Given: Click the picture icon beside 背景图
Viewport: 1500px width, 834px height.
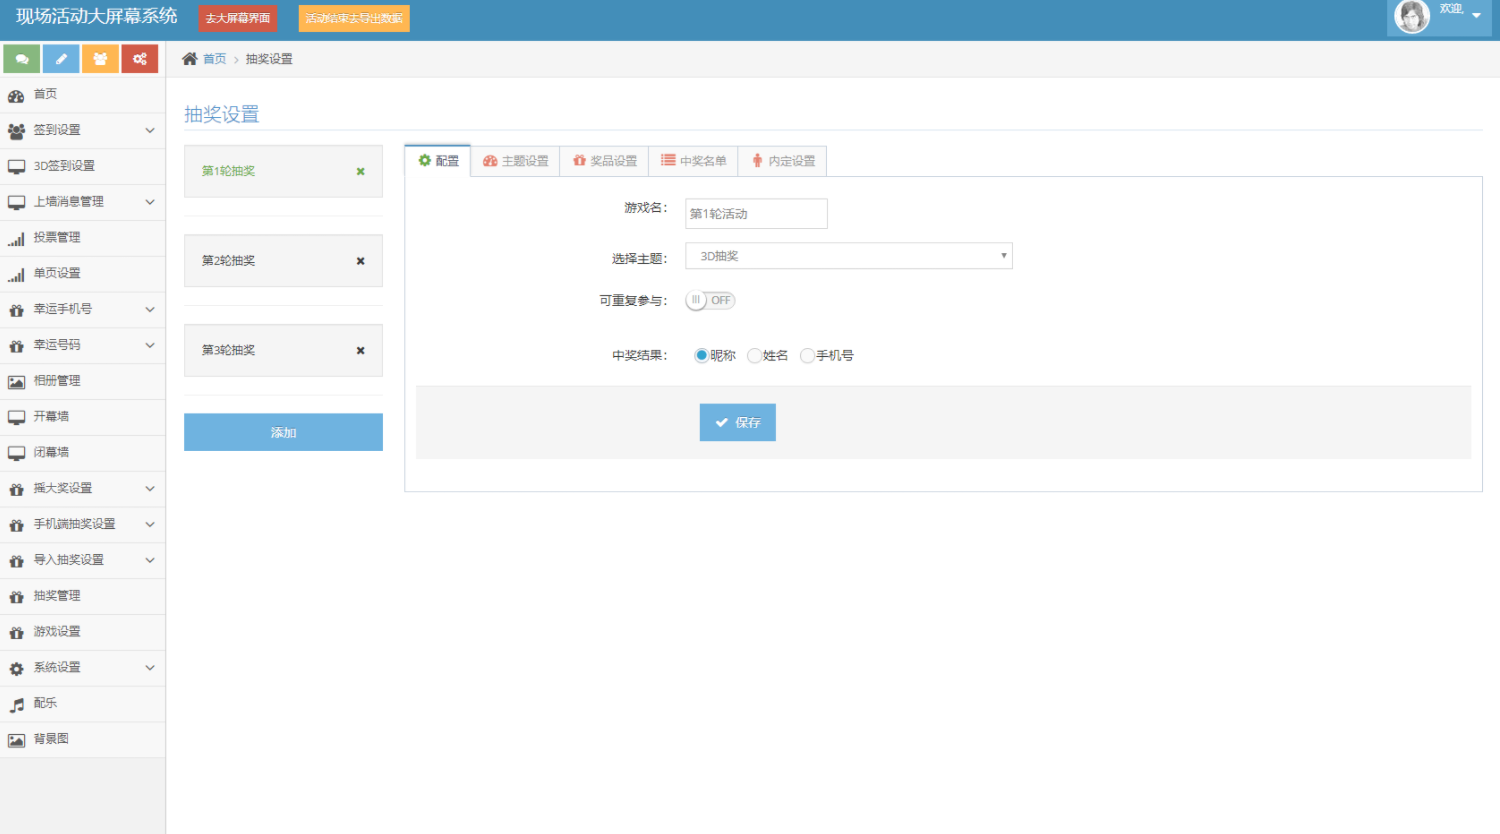Looking at the screenshot, I should (x=16, y=741).
